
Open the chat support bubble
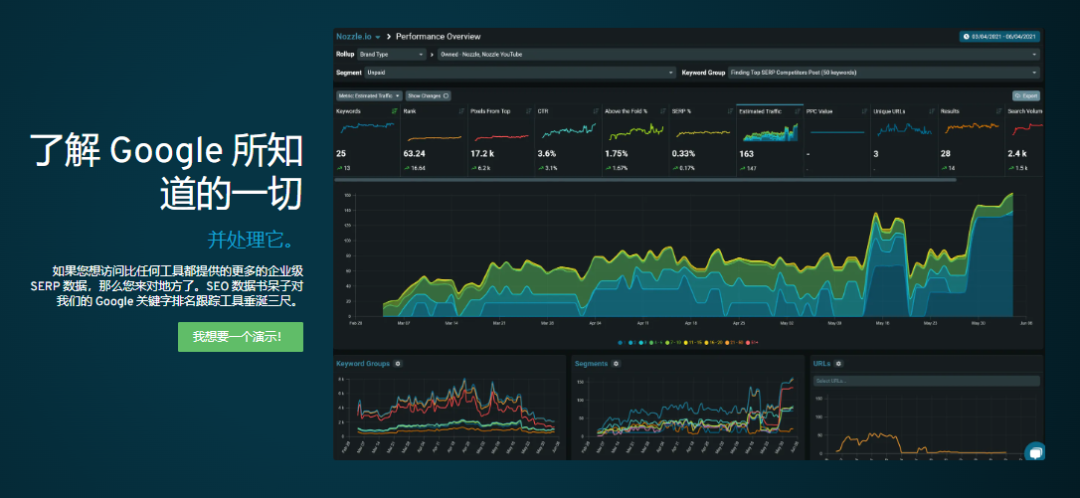[1035, 452]
